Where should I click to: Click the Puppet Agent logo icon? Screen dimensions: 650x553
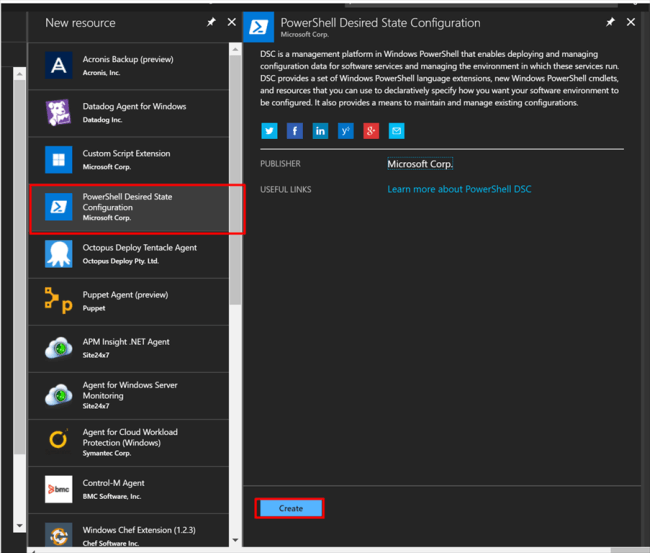pos(58,301)
